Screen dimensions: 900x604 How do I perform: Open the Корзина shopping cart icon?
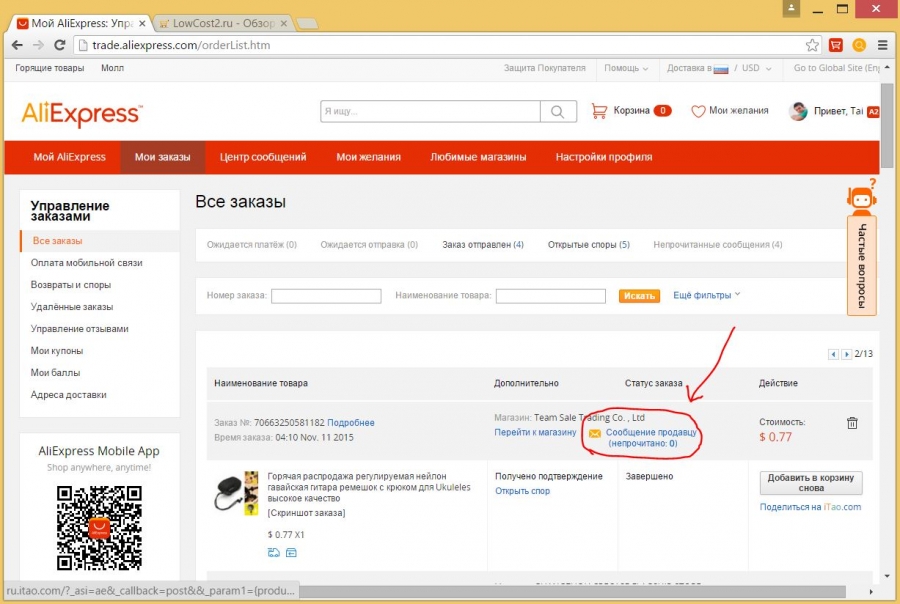coord(600,111)
